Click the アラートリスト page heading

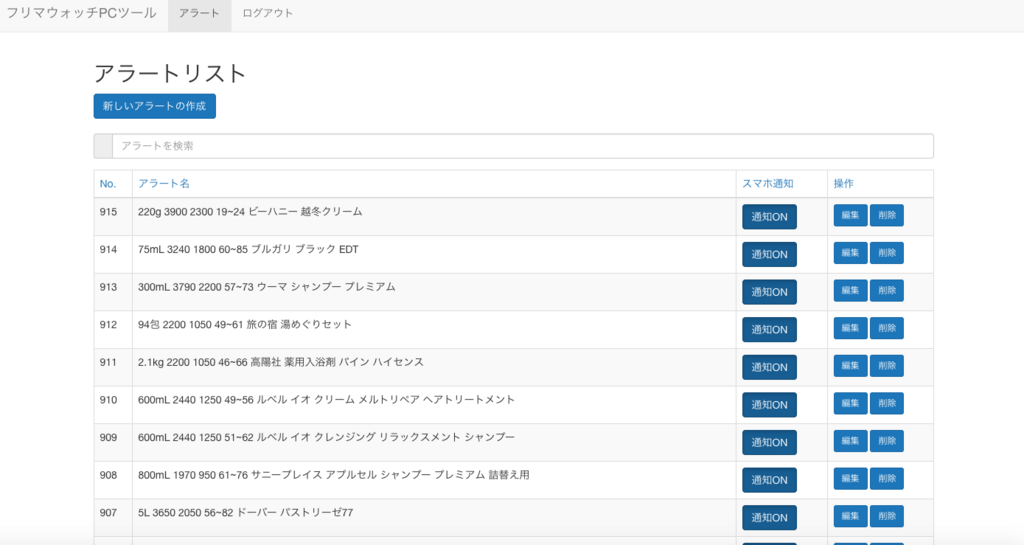[x=170, y=73]
